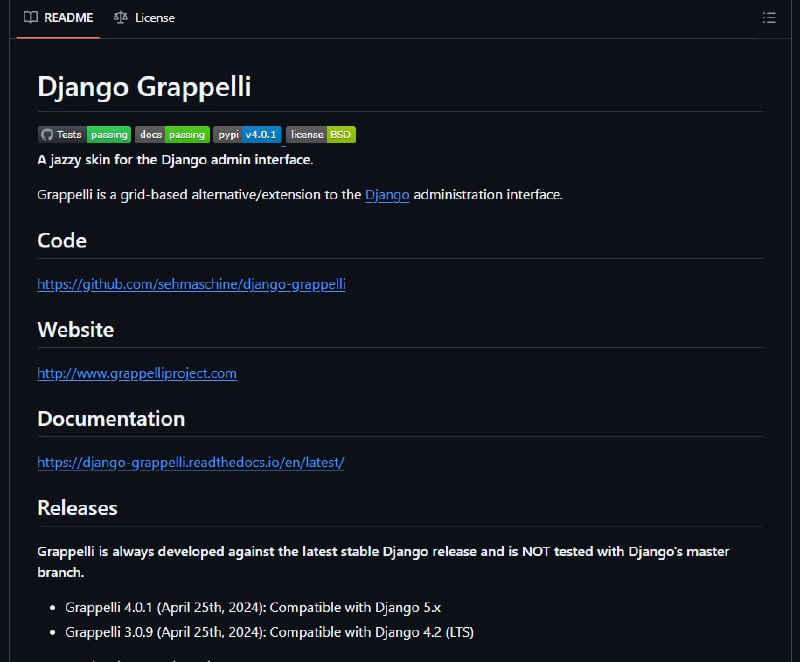Open the pypi v4.0.1 badge
This screenshot has width=800, height=662.
[247, 134]
